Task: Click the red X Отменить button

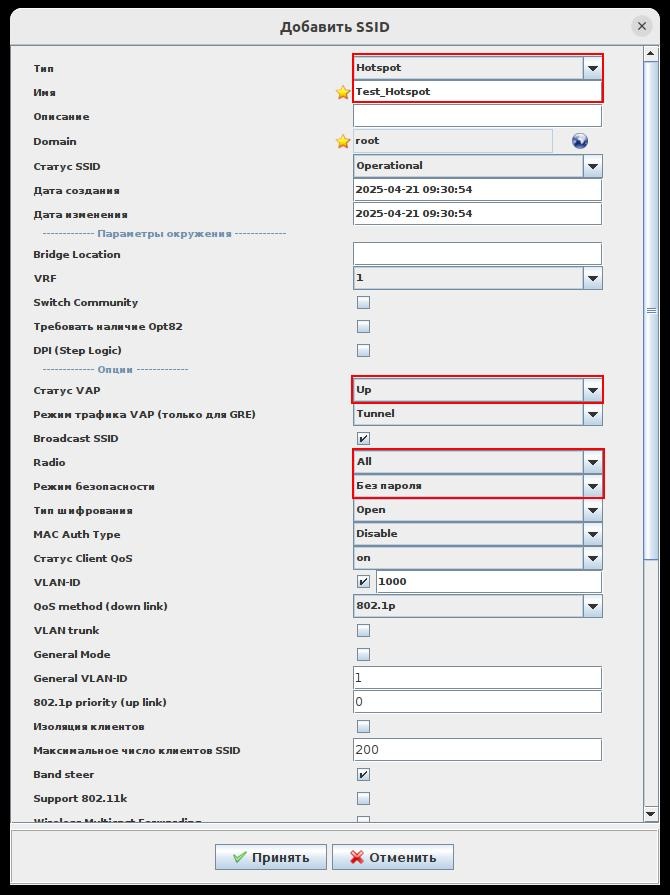Action: (393, 857)
